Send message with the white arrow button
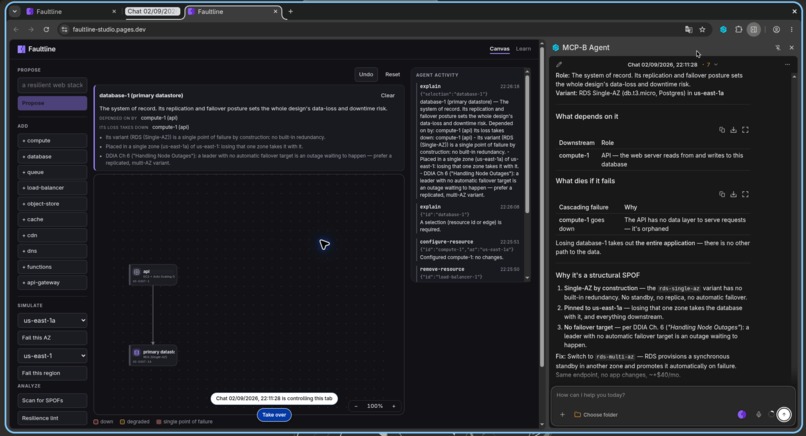This screenshot has width=806, height=436. 784,414
